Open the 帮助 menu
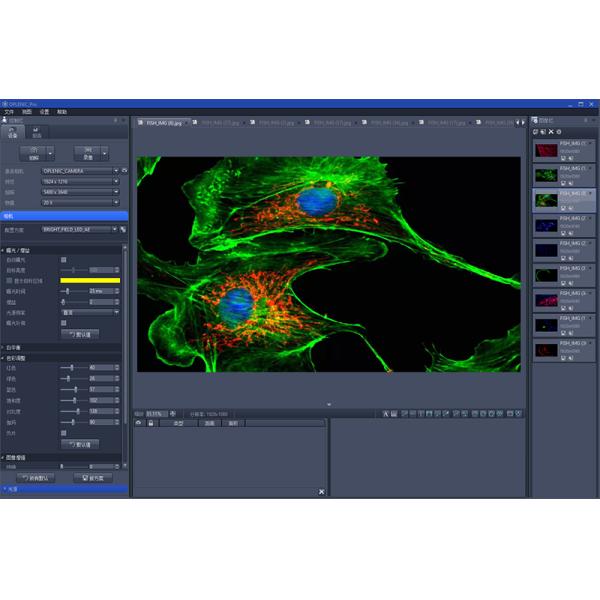Screen dimensions: 600x600 click(62, 112)
